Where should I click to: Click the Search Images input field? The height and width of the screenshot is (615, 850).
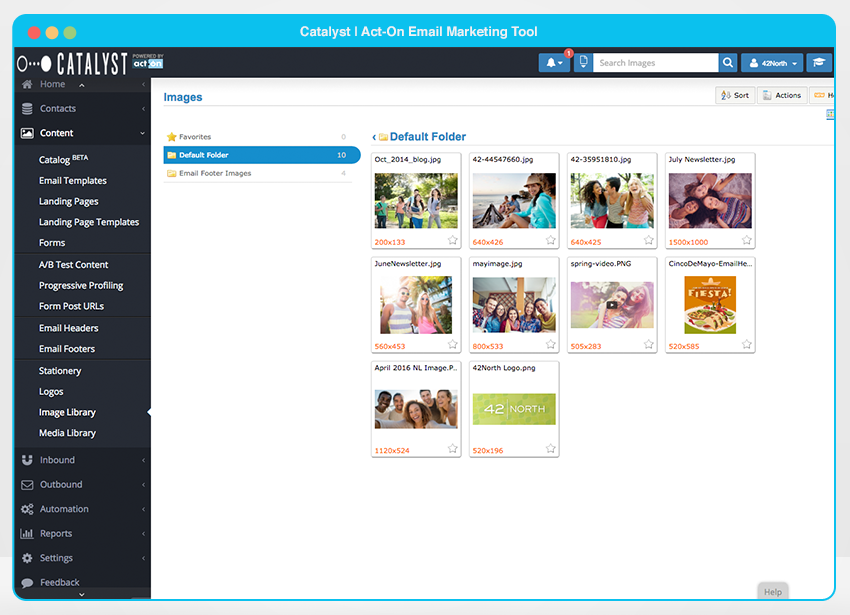coord(655,63)
